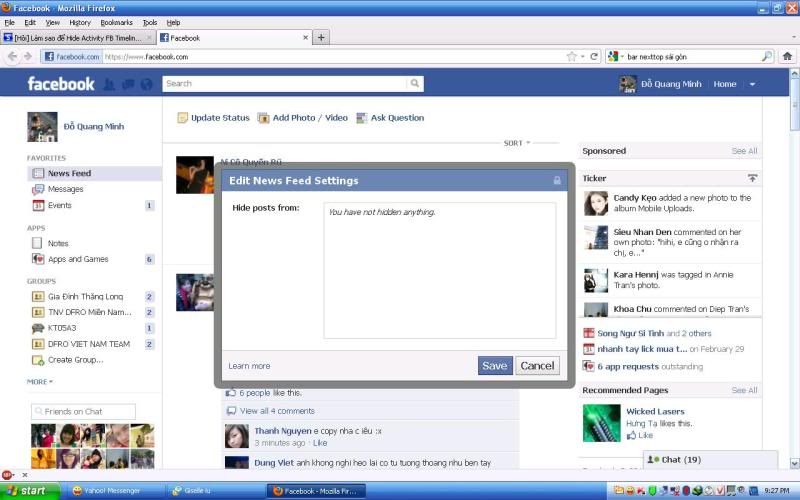Image resolution: width=800 pixels, height=500 pixels.
Task: Like Thanh Nguyen's comment
Action: click(x=320, y=443)
